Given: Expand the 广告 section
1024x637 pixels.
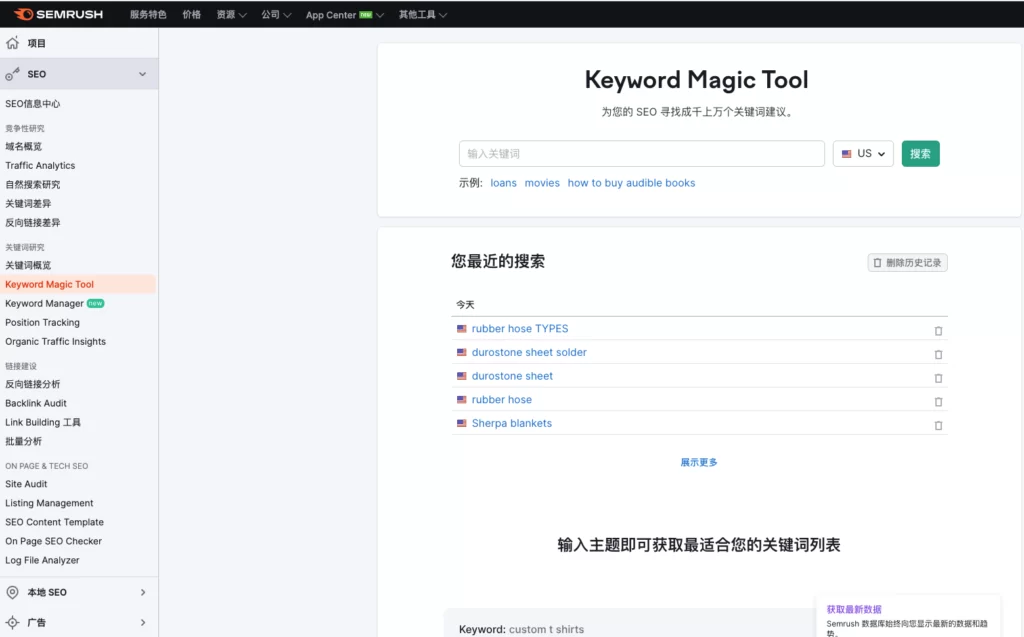Looking at the screenshot, I should pos(143,622).
